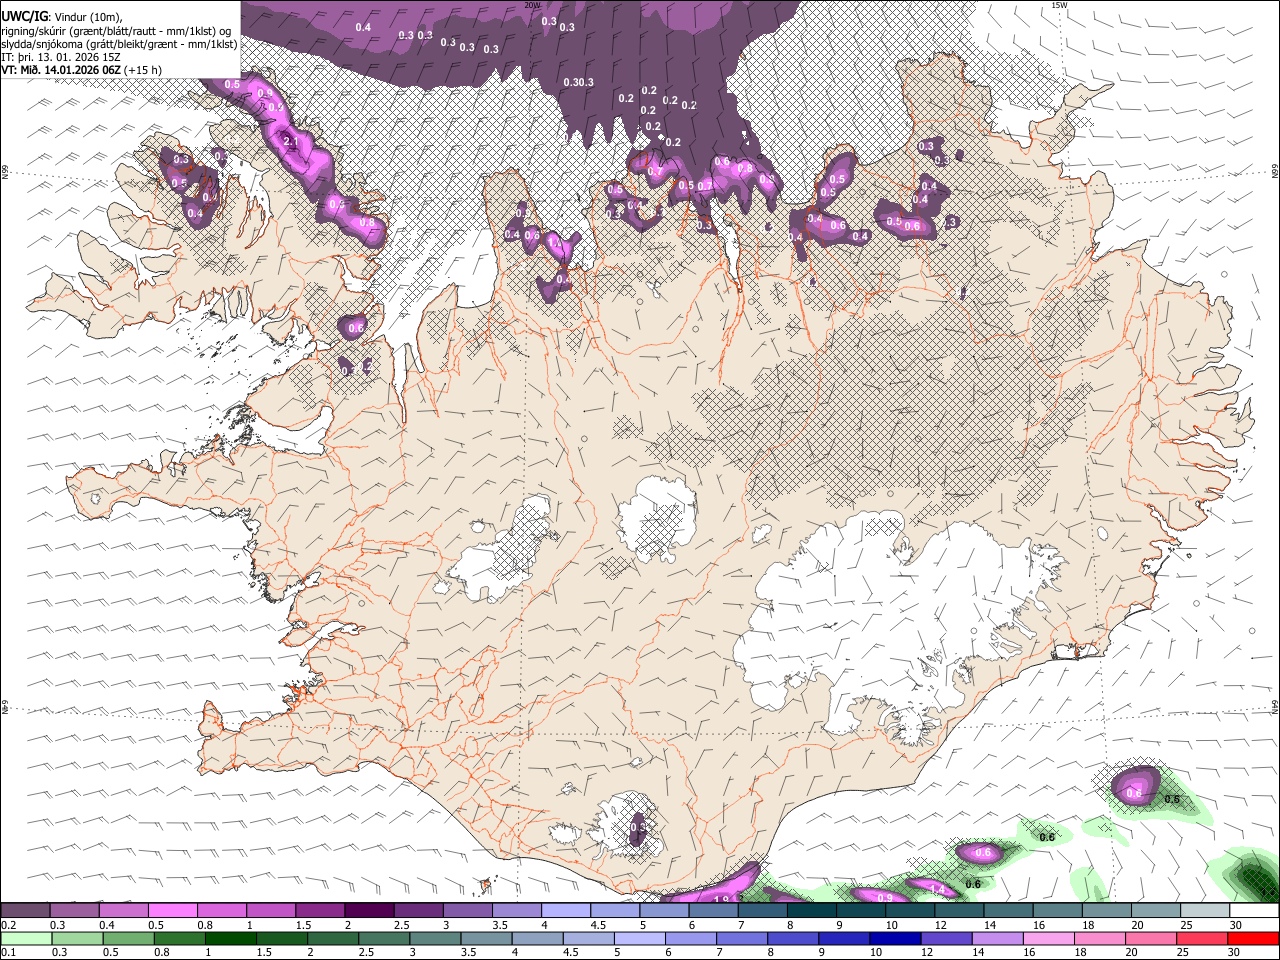Image resolution: width=1280 pixels, height=960 pixels.
Task: Click the '0.30.3' overlapping value label up north
Action: (x=579, y=82)
